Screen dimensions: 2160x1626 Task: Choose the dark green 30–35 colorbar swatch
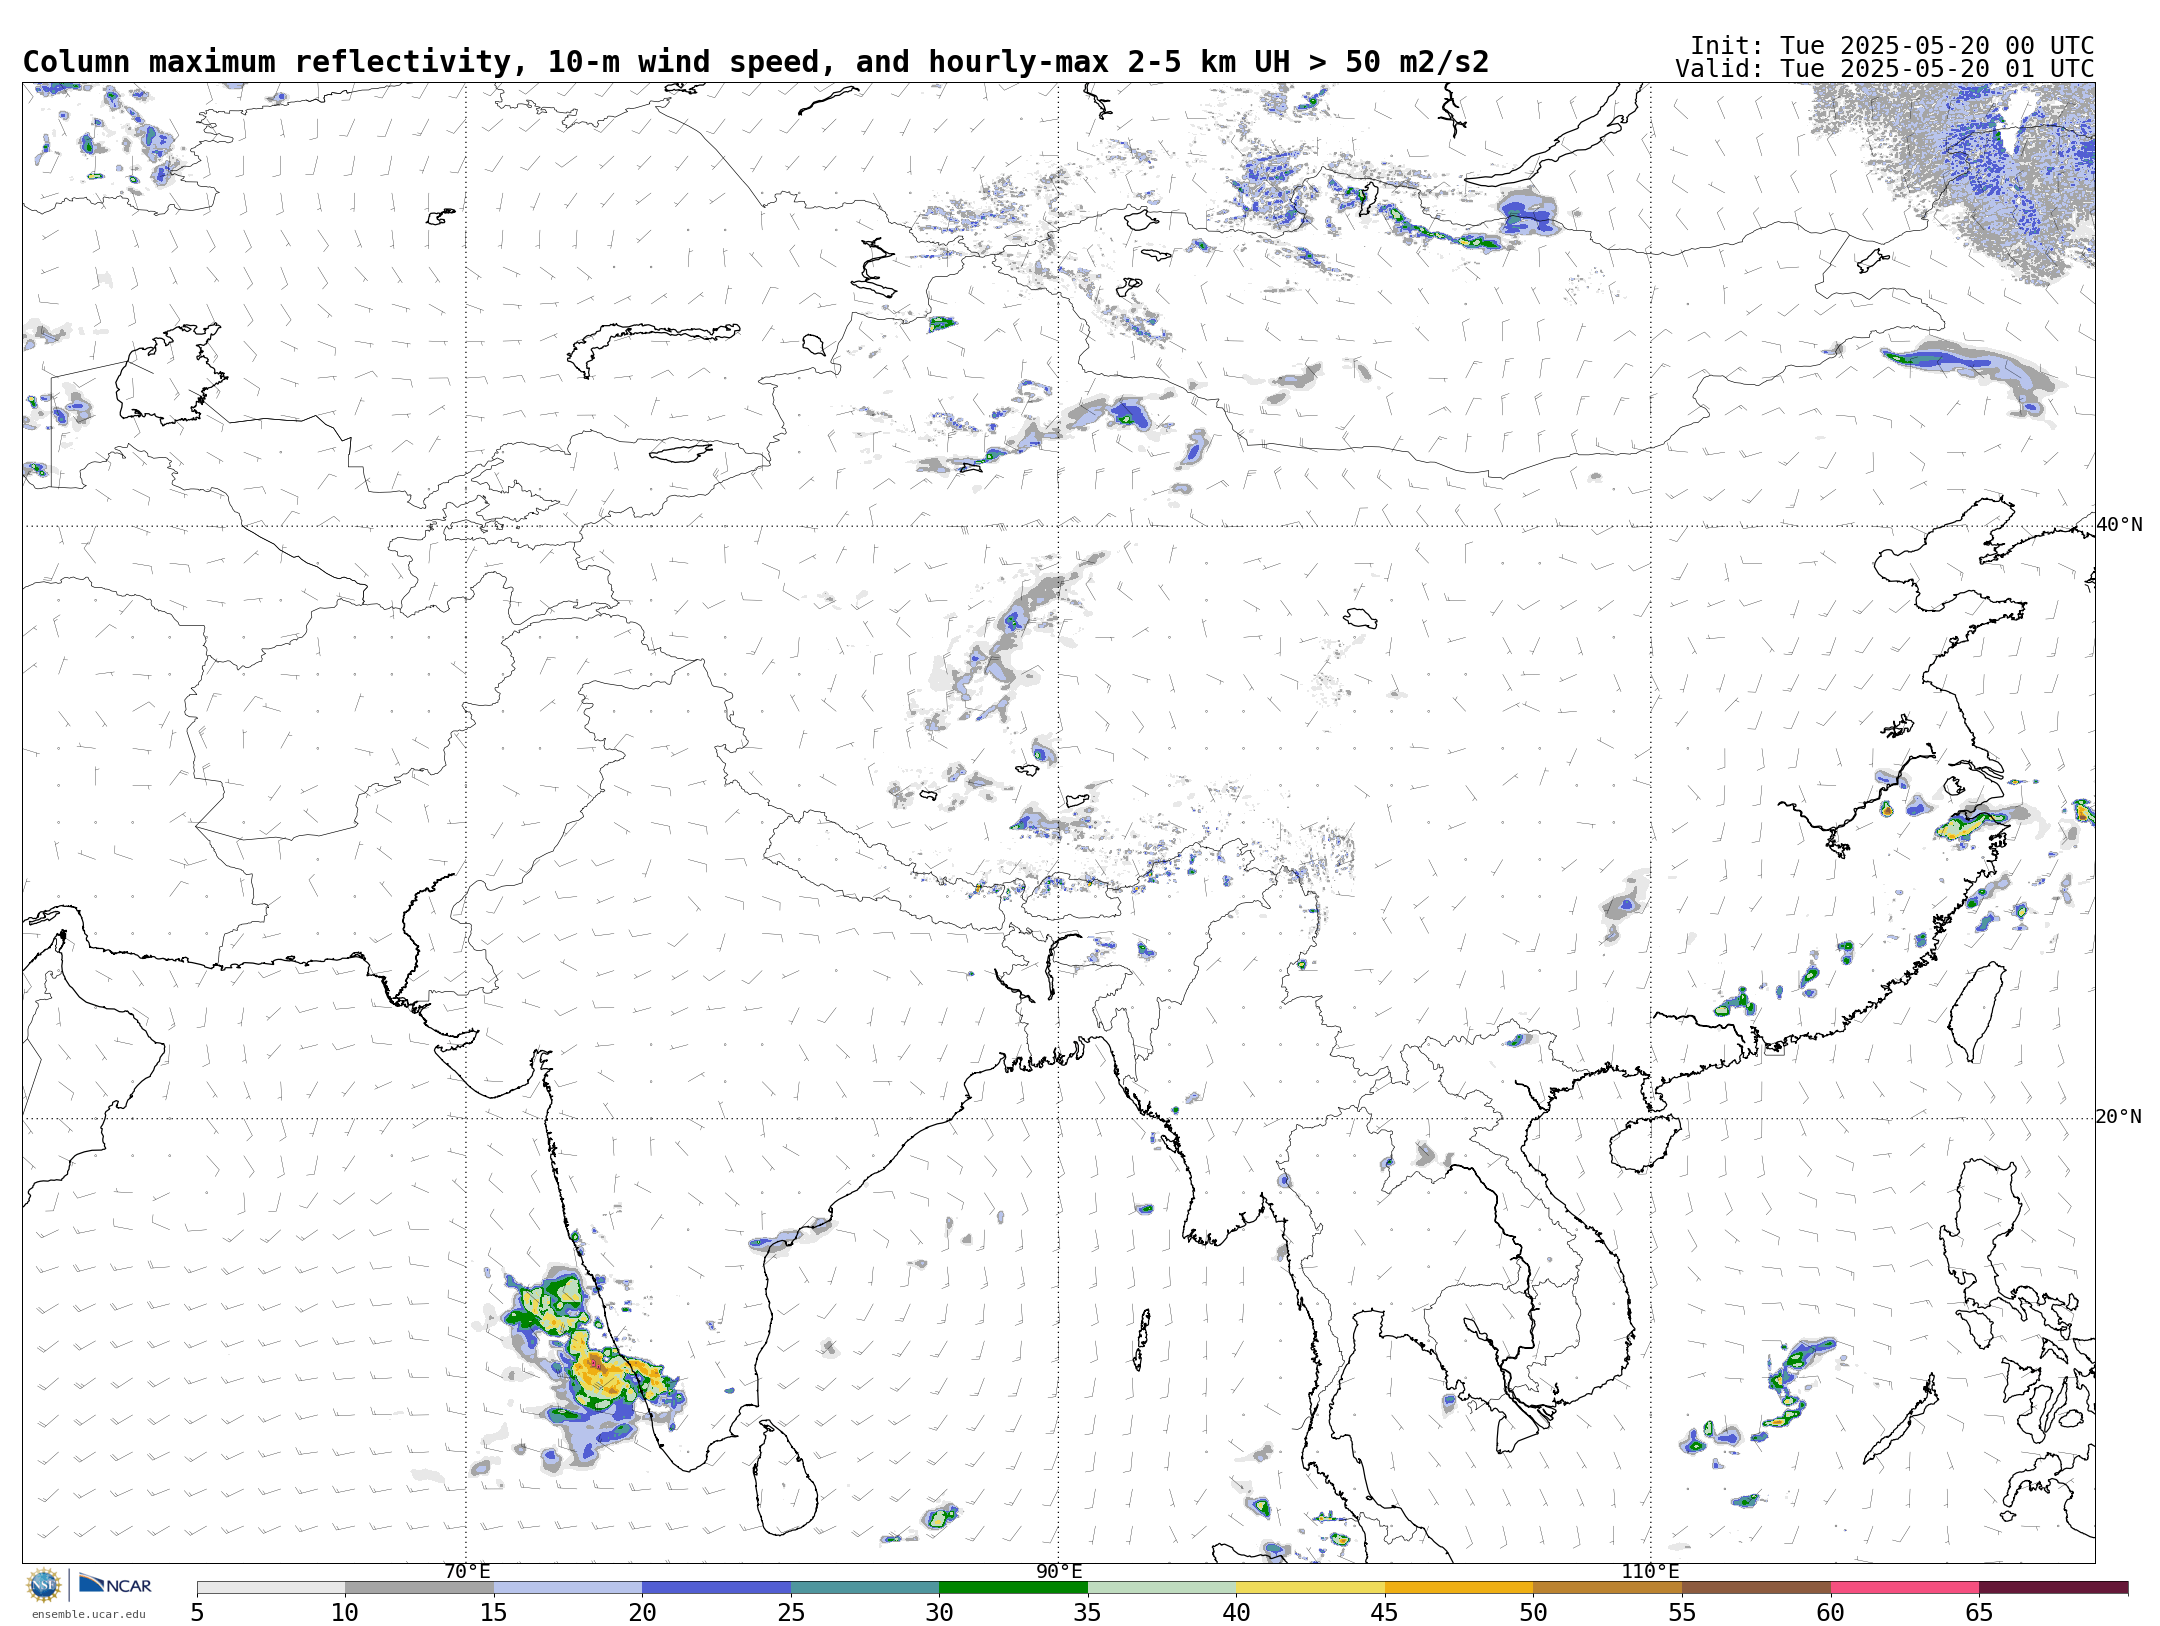pos(1013,1588)
